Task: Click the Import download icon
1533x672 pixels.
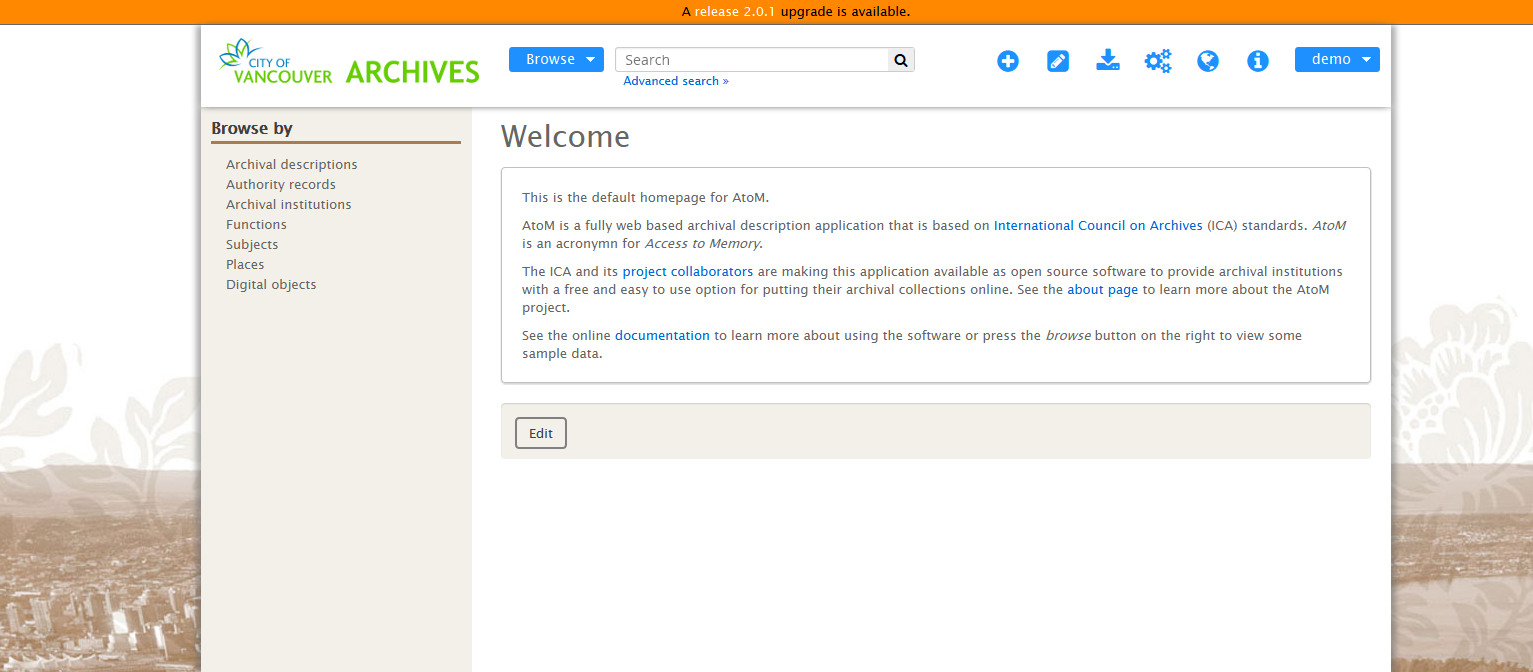Action: click(1108, 60)
